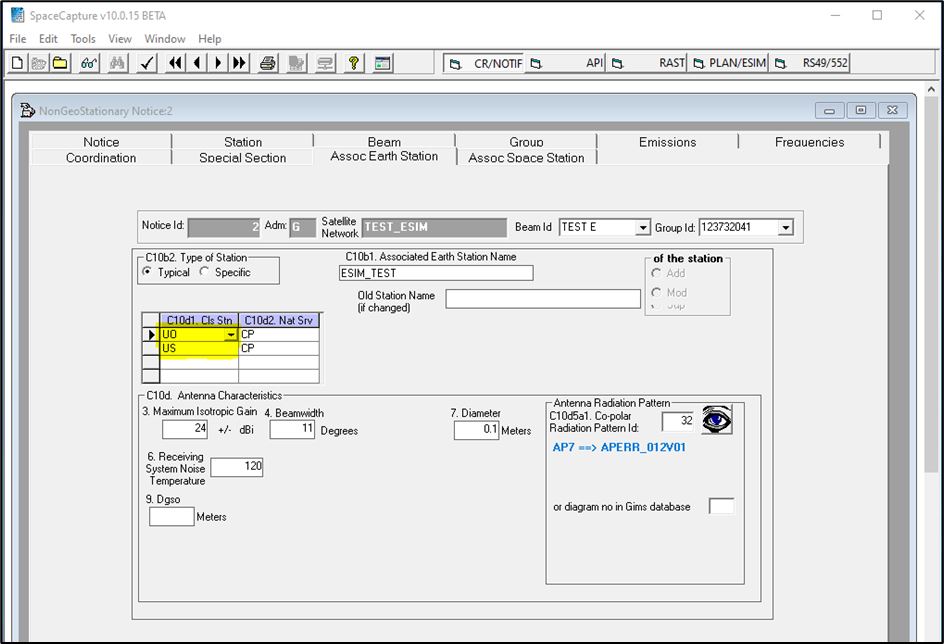
Task: Click the RAST toolbar button
Action: (x=647, y=63)
